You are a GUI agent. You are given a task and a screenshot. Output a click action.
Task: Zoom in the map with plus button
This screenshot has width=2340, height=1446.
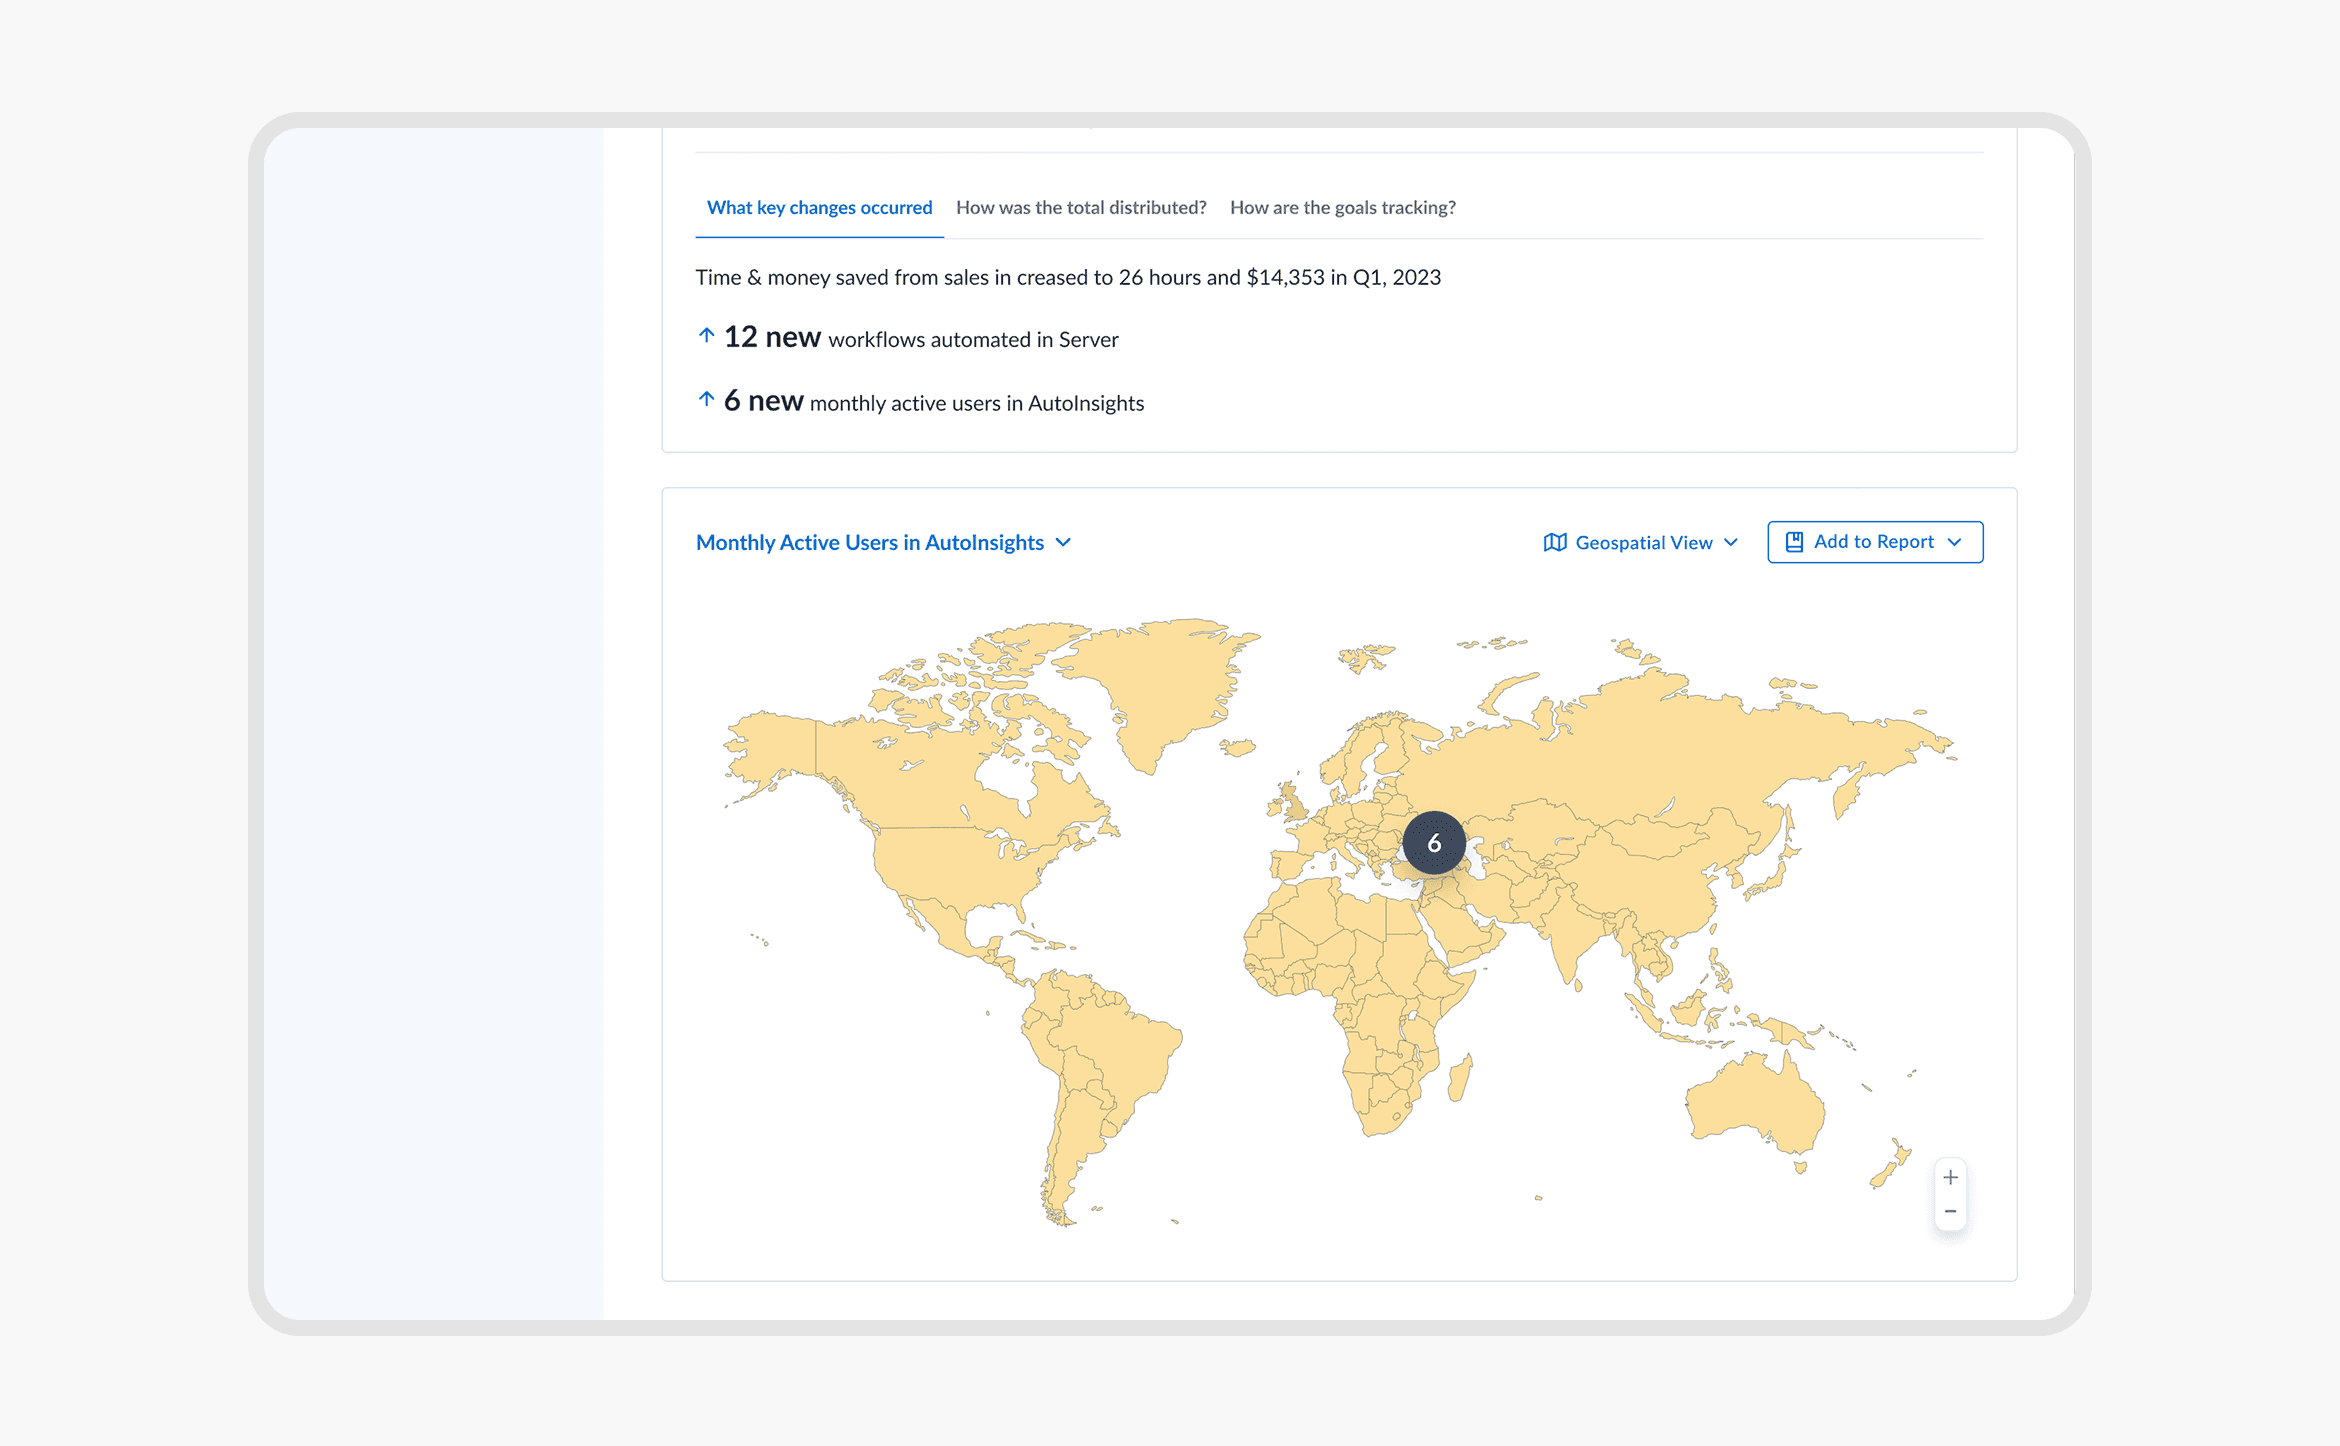(x=1950, y=1177)
